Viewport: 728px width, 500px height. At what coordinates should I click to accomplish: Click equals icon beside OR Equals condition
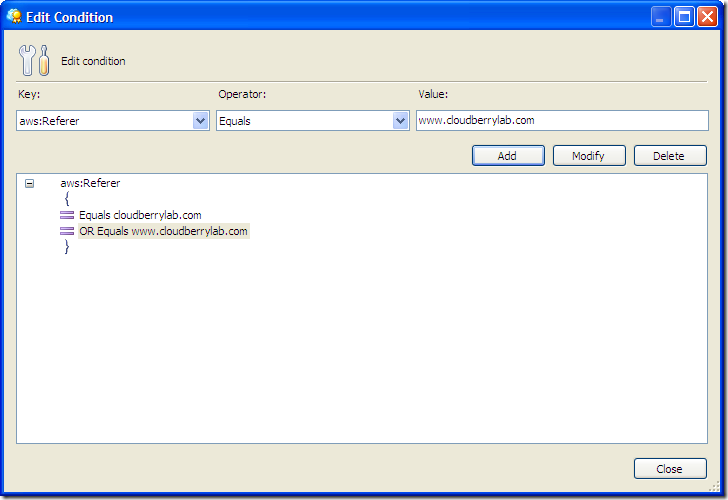67,231
